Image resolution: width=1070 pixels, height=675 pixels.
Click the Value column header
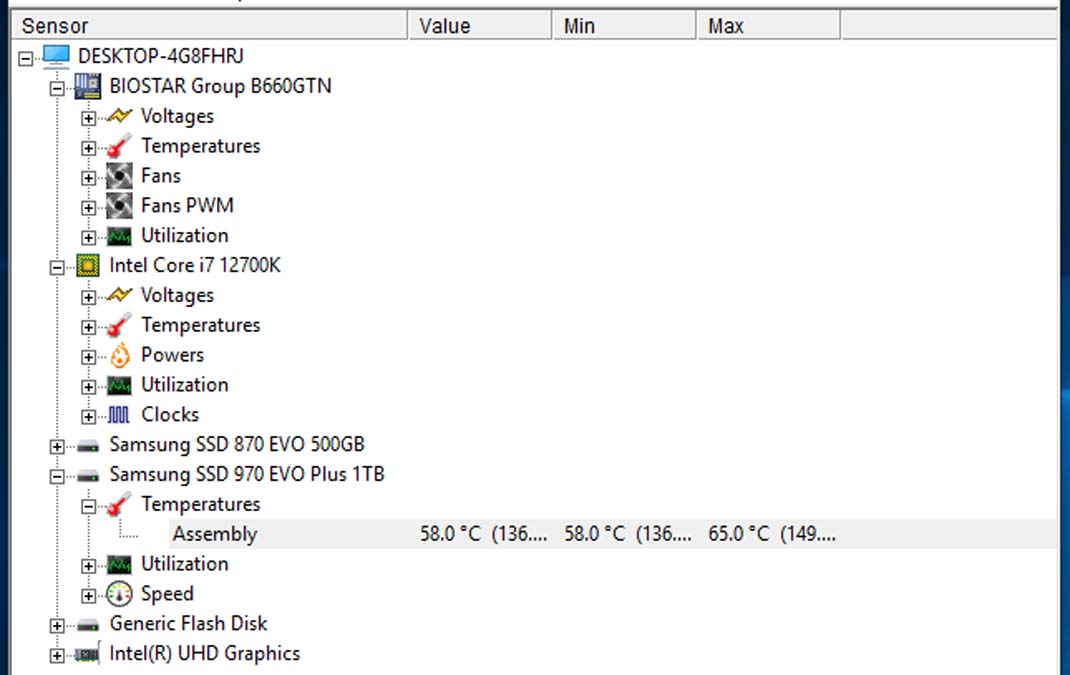pos(480,26)
